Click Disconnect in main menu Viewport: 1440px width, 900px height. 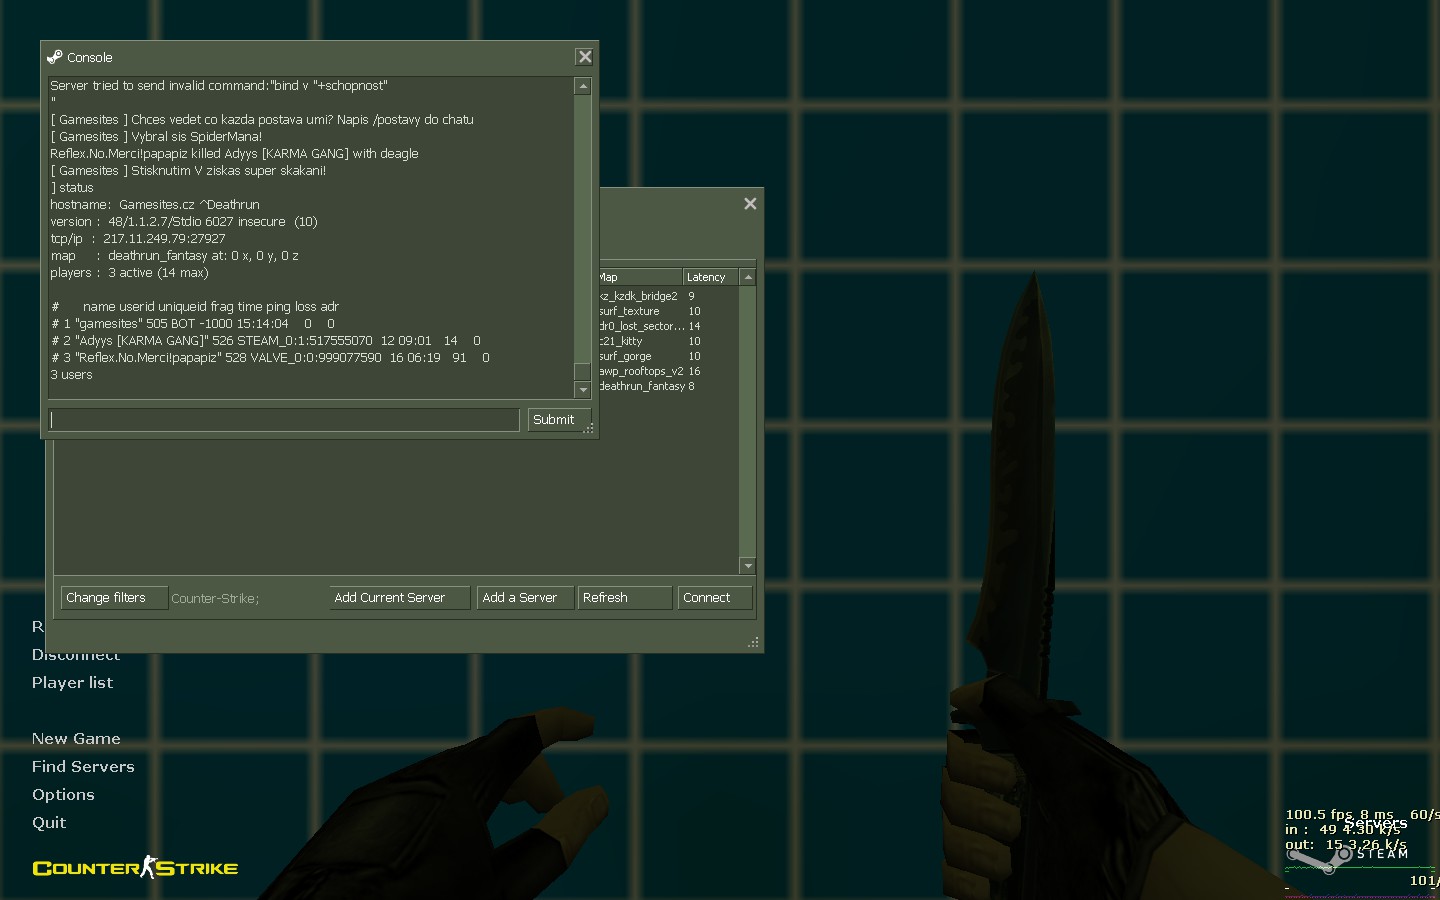pos(76,657)
